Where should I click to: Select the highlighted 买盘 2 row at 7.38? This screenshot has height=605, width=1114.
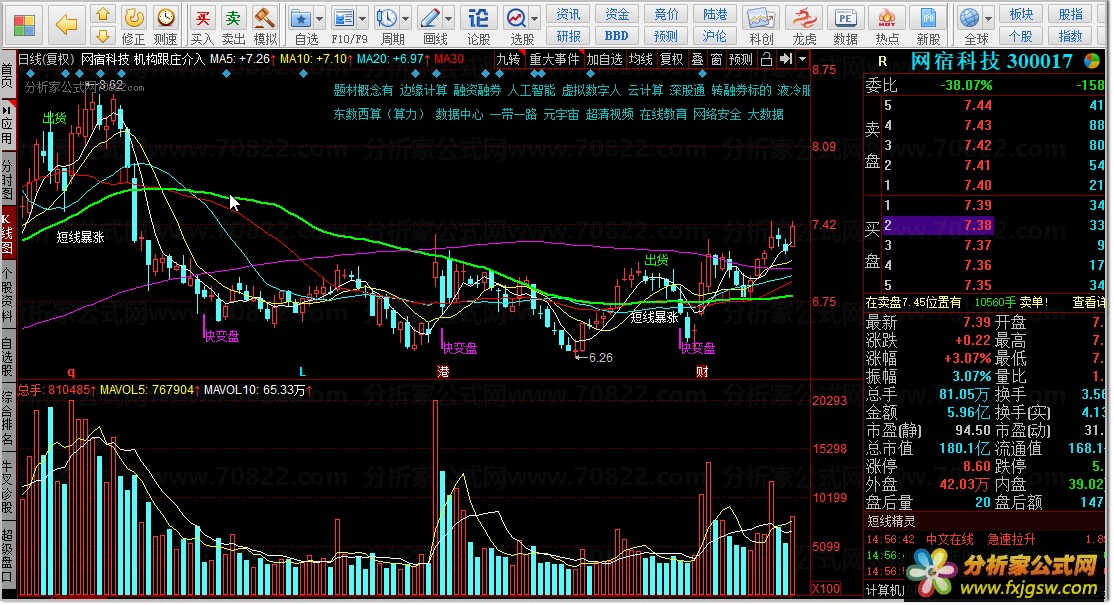(938, 226)
